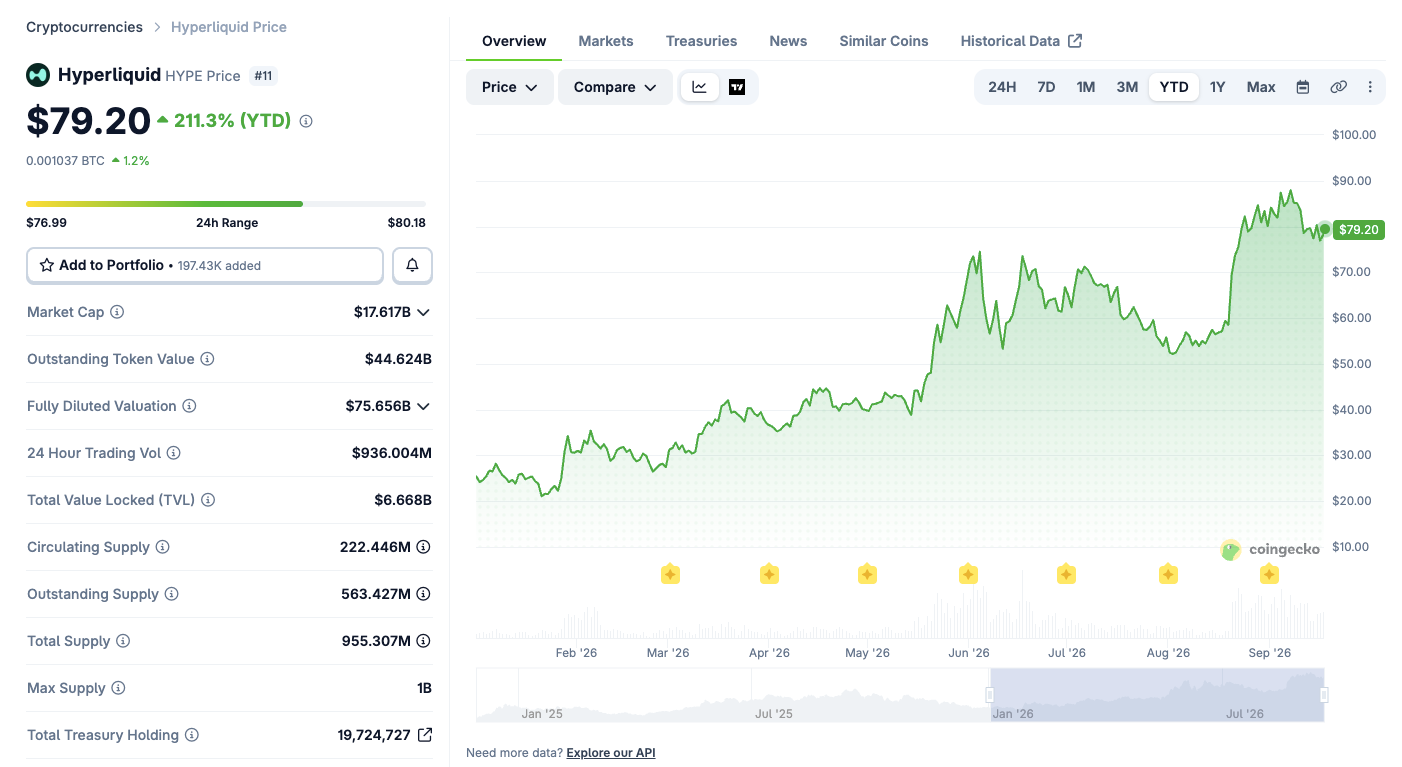Click news marker near Aug '26
This screenshot has width=1402, height=767.
tap(1168, 574)
